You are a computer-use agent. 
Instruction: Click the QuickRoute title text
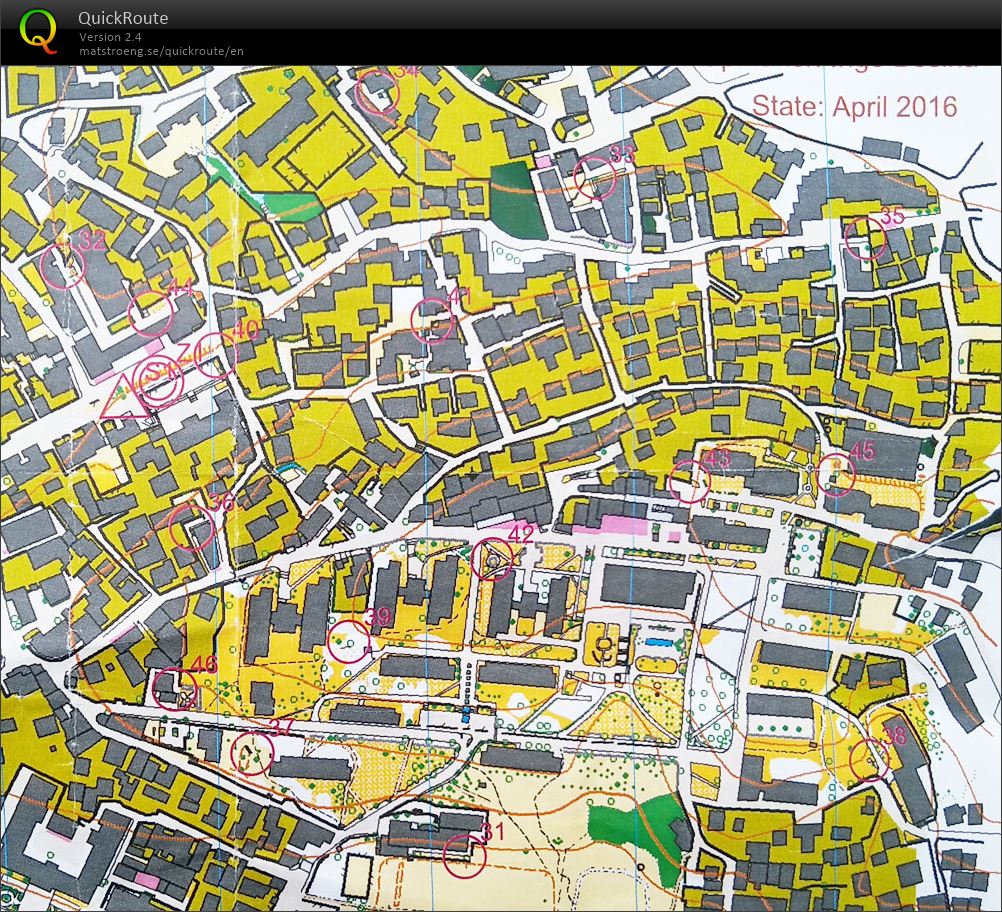[x=123, y=18]
